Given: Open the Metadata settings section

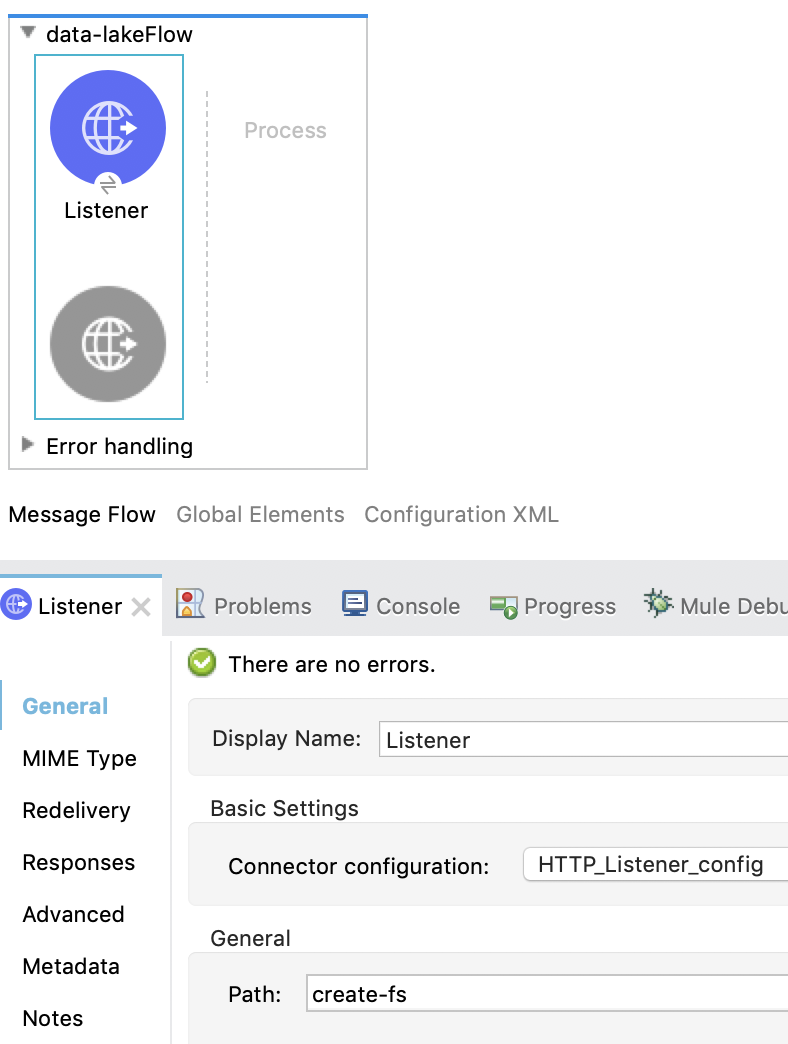Looking at the screenshot, I should tap(70, 967).
